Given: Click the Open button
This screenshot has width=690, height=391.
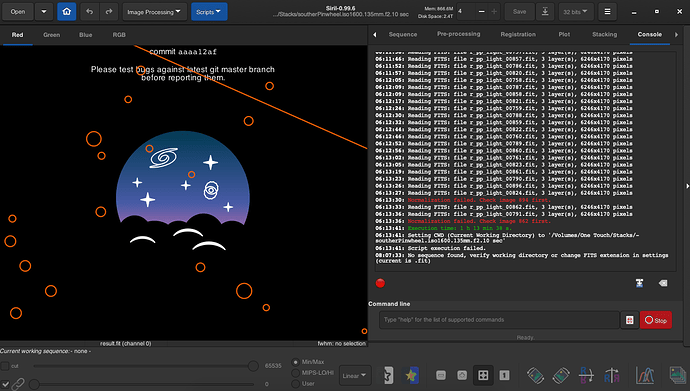Looking at the screenshot, I should click(18, 12).
